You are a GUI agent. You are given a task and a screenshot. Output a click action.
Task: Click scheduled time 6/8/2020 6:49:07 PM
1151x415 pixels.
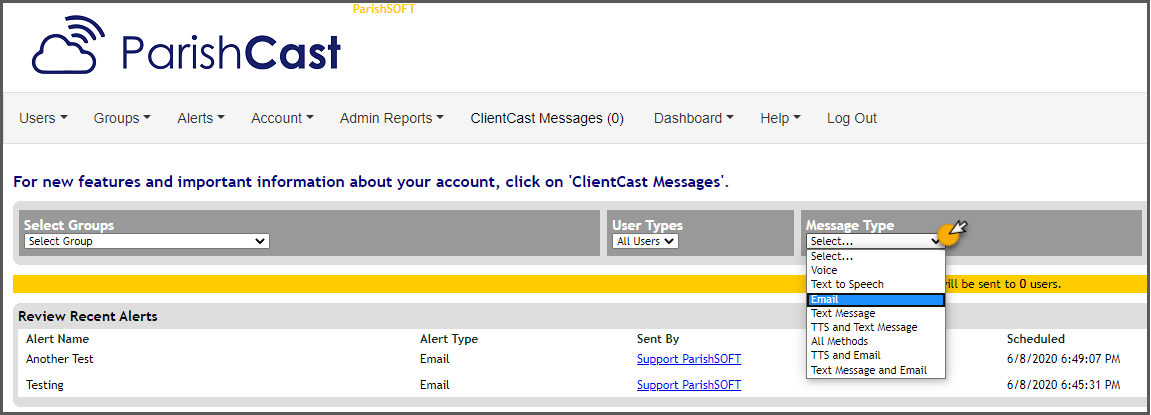point(1063,359)
